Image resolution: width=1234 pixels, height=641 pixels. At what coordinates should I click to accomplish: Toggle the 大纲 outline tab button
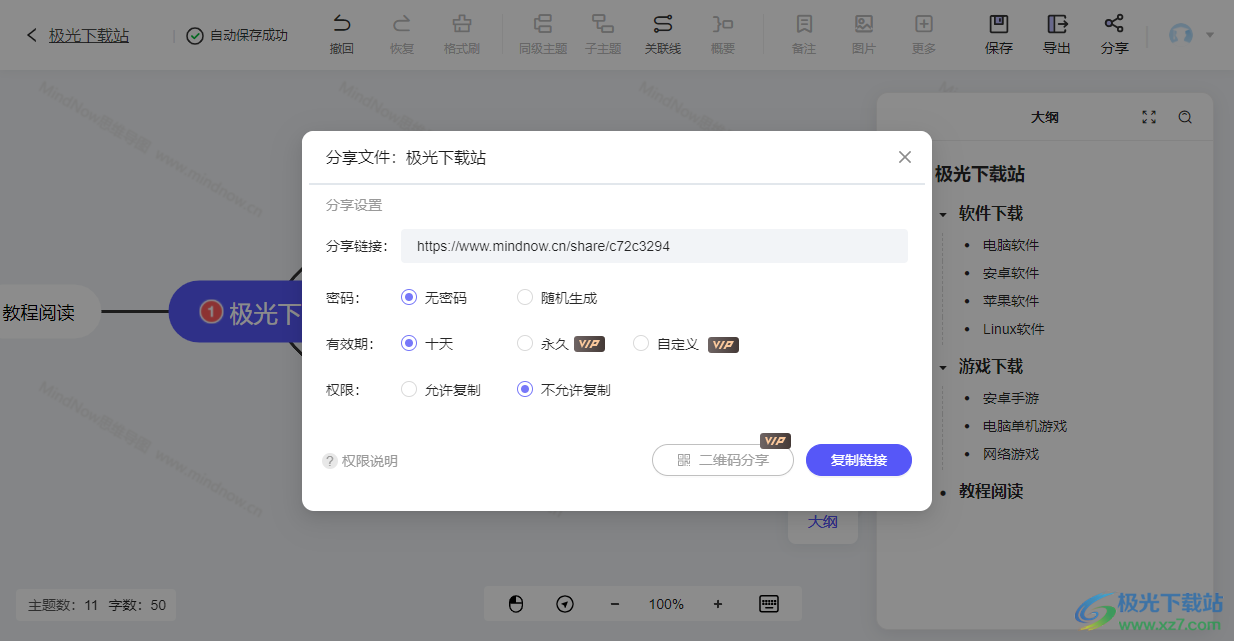823,522
